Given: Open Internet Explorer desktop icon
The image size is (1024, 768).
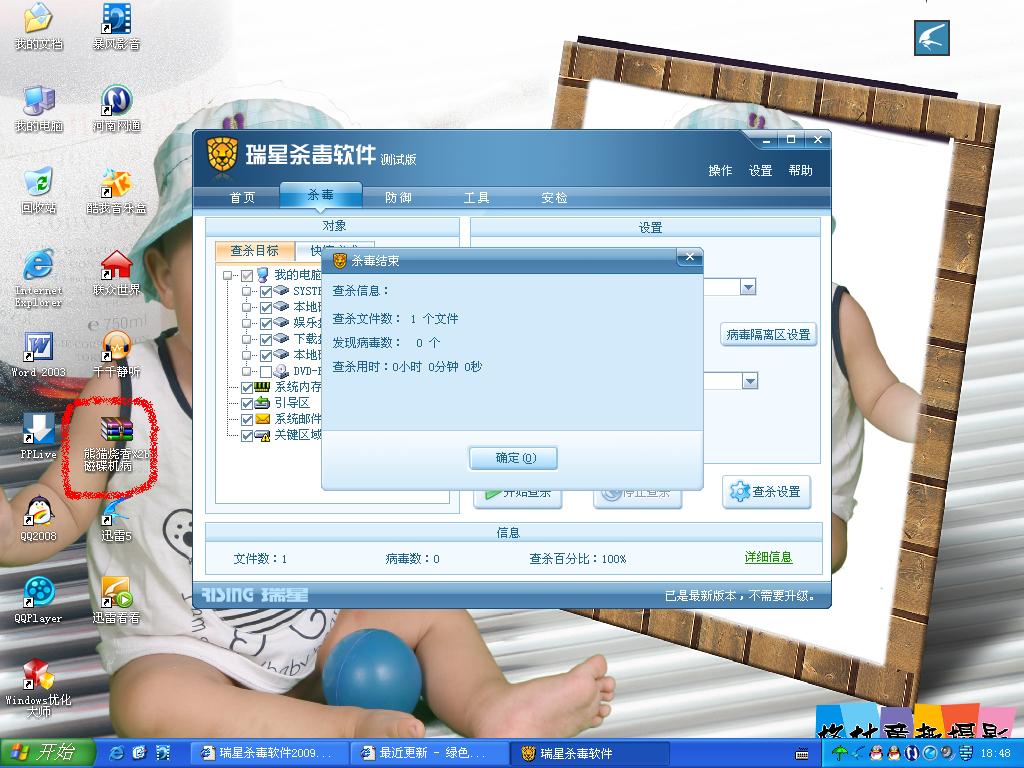Looking at the screenshot, I should [x=39, y=277].
